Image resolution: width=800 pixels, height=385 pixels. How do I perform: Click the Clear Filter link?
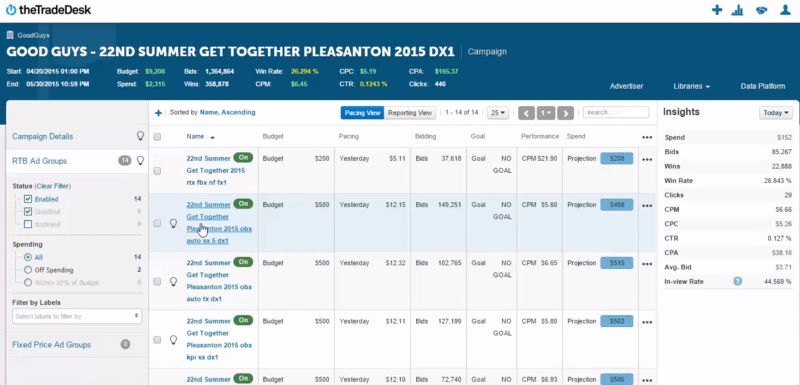[x=53, y=186]
